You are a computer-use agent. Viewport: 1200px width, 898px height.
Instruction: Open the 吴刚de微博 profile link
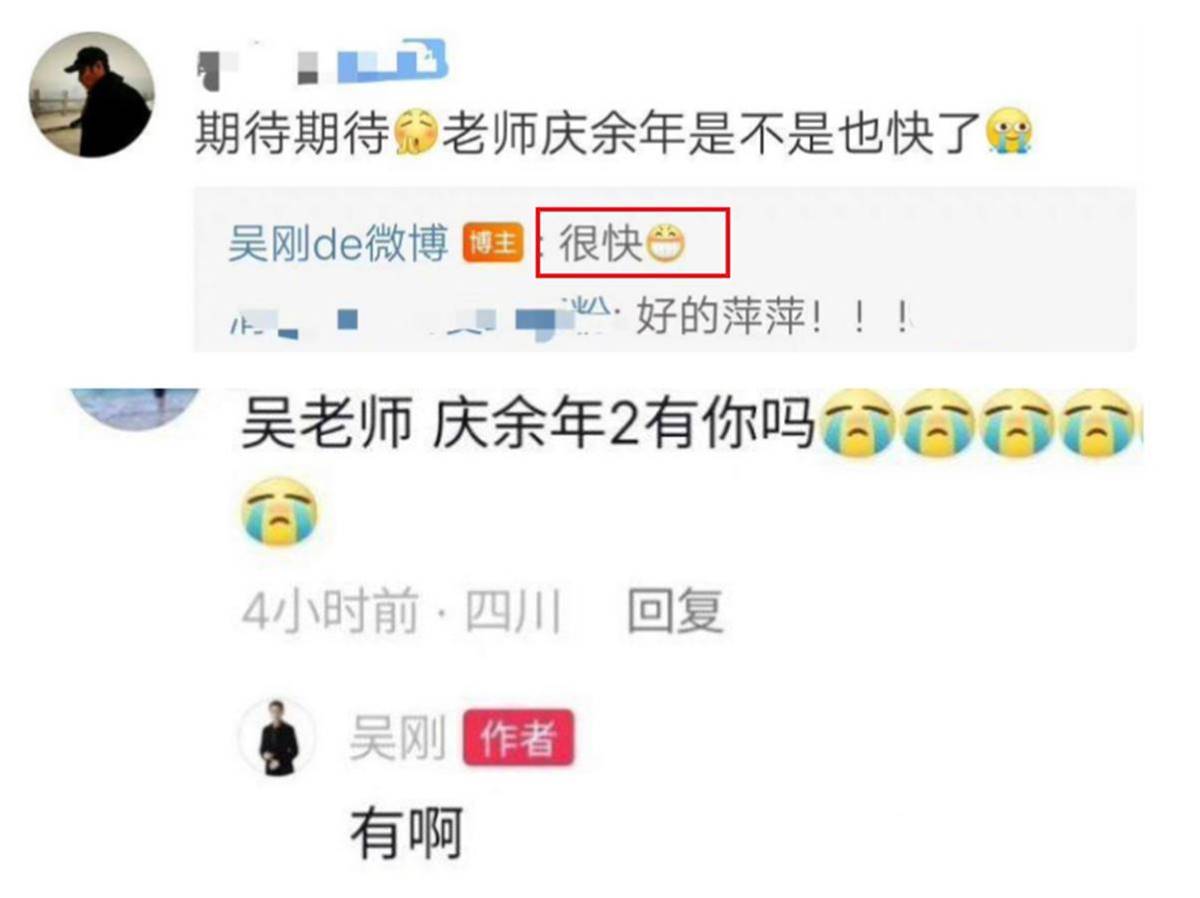338,244
